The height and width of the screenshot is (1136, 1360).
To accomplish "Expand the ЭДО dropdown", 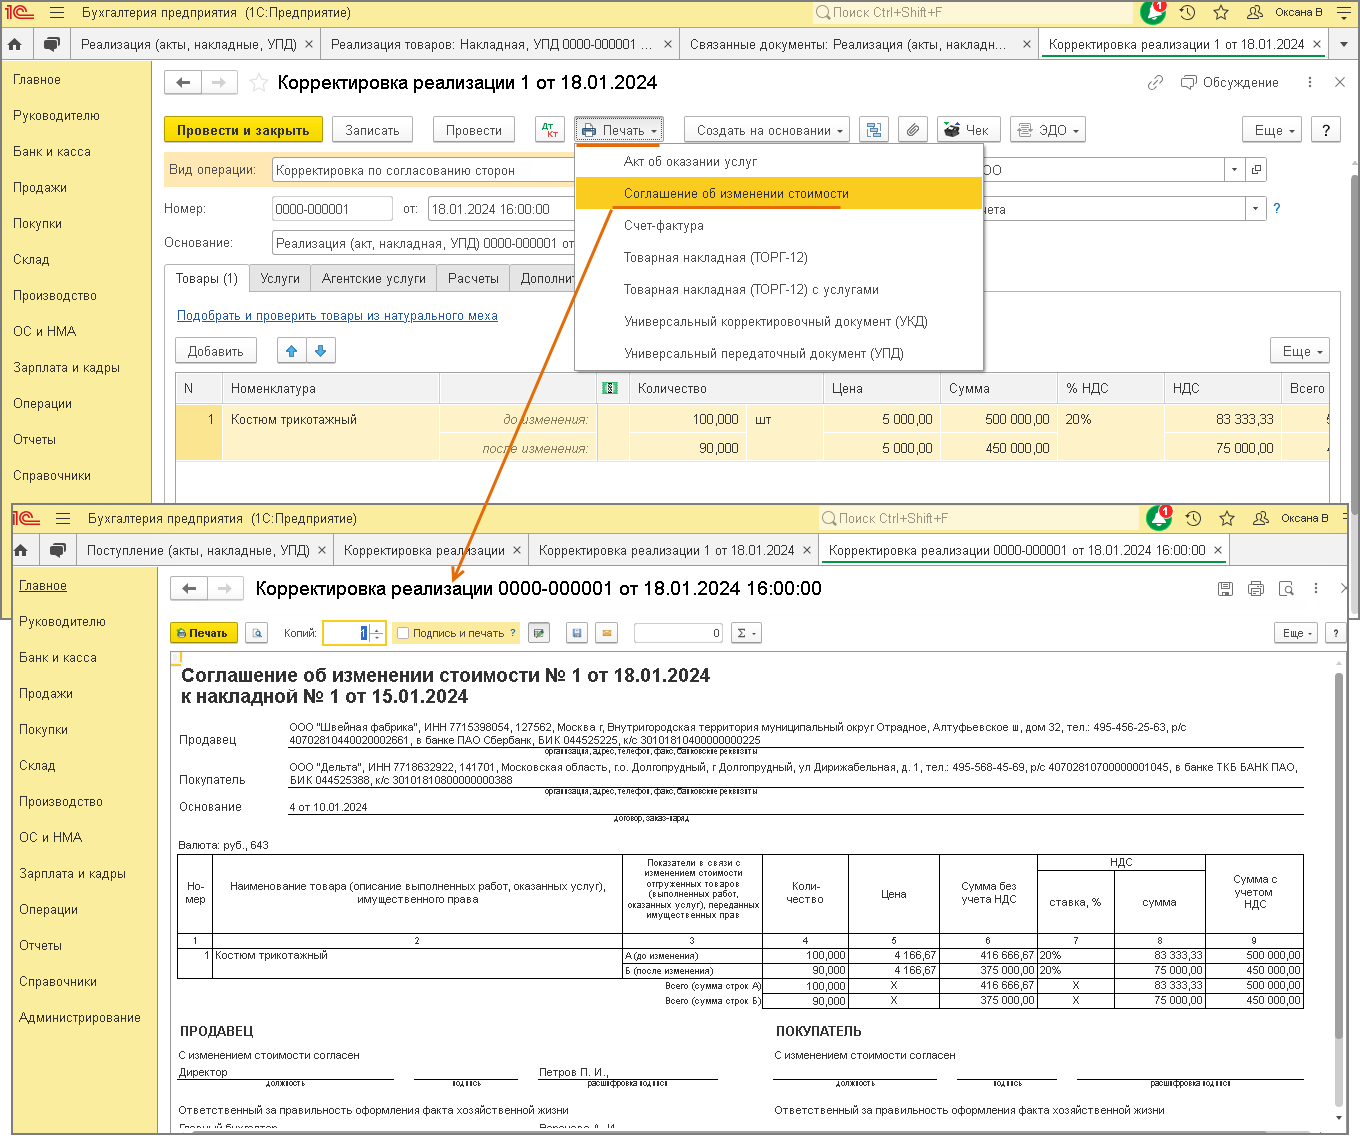I will pyautogui.click(x=1048, y=130).
